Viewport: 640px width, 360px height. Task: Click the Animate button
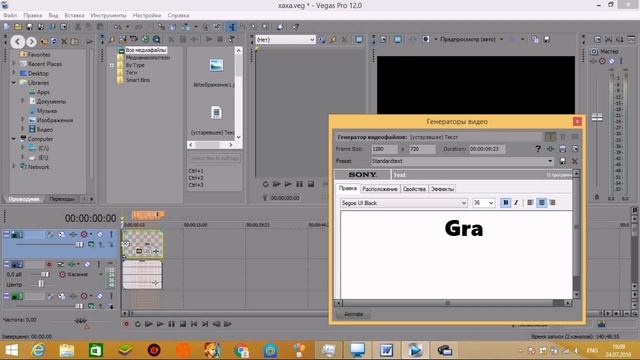pyautogui.click(x=353, y=314)
